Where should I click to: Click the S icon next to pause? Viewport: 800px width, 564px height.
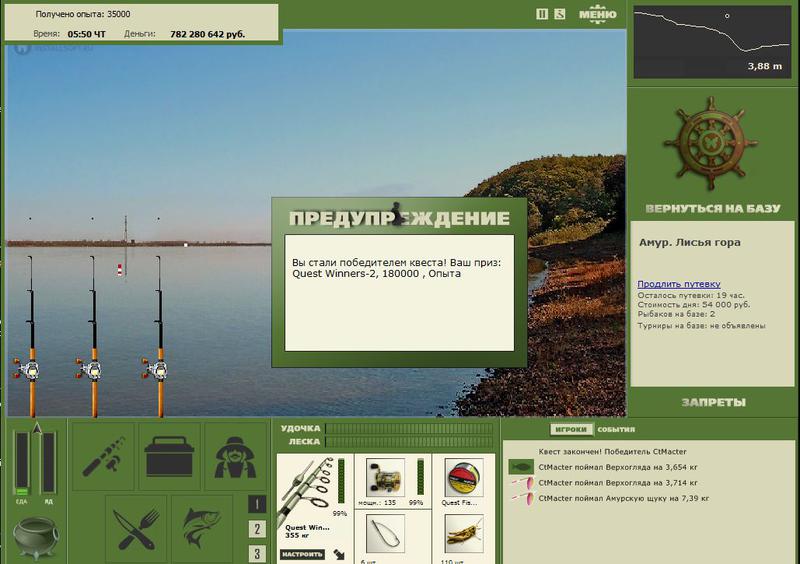tap(560, 14)
